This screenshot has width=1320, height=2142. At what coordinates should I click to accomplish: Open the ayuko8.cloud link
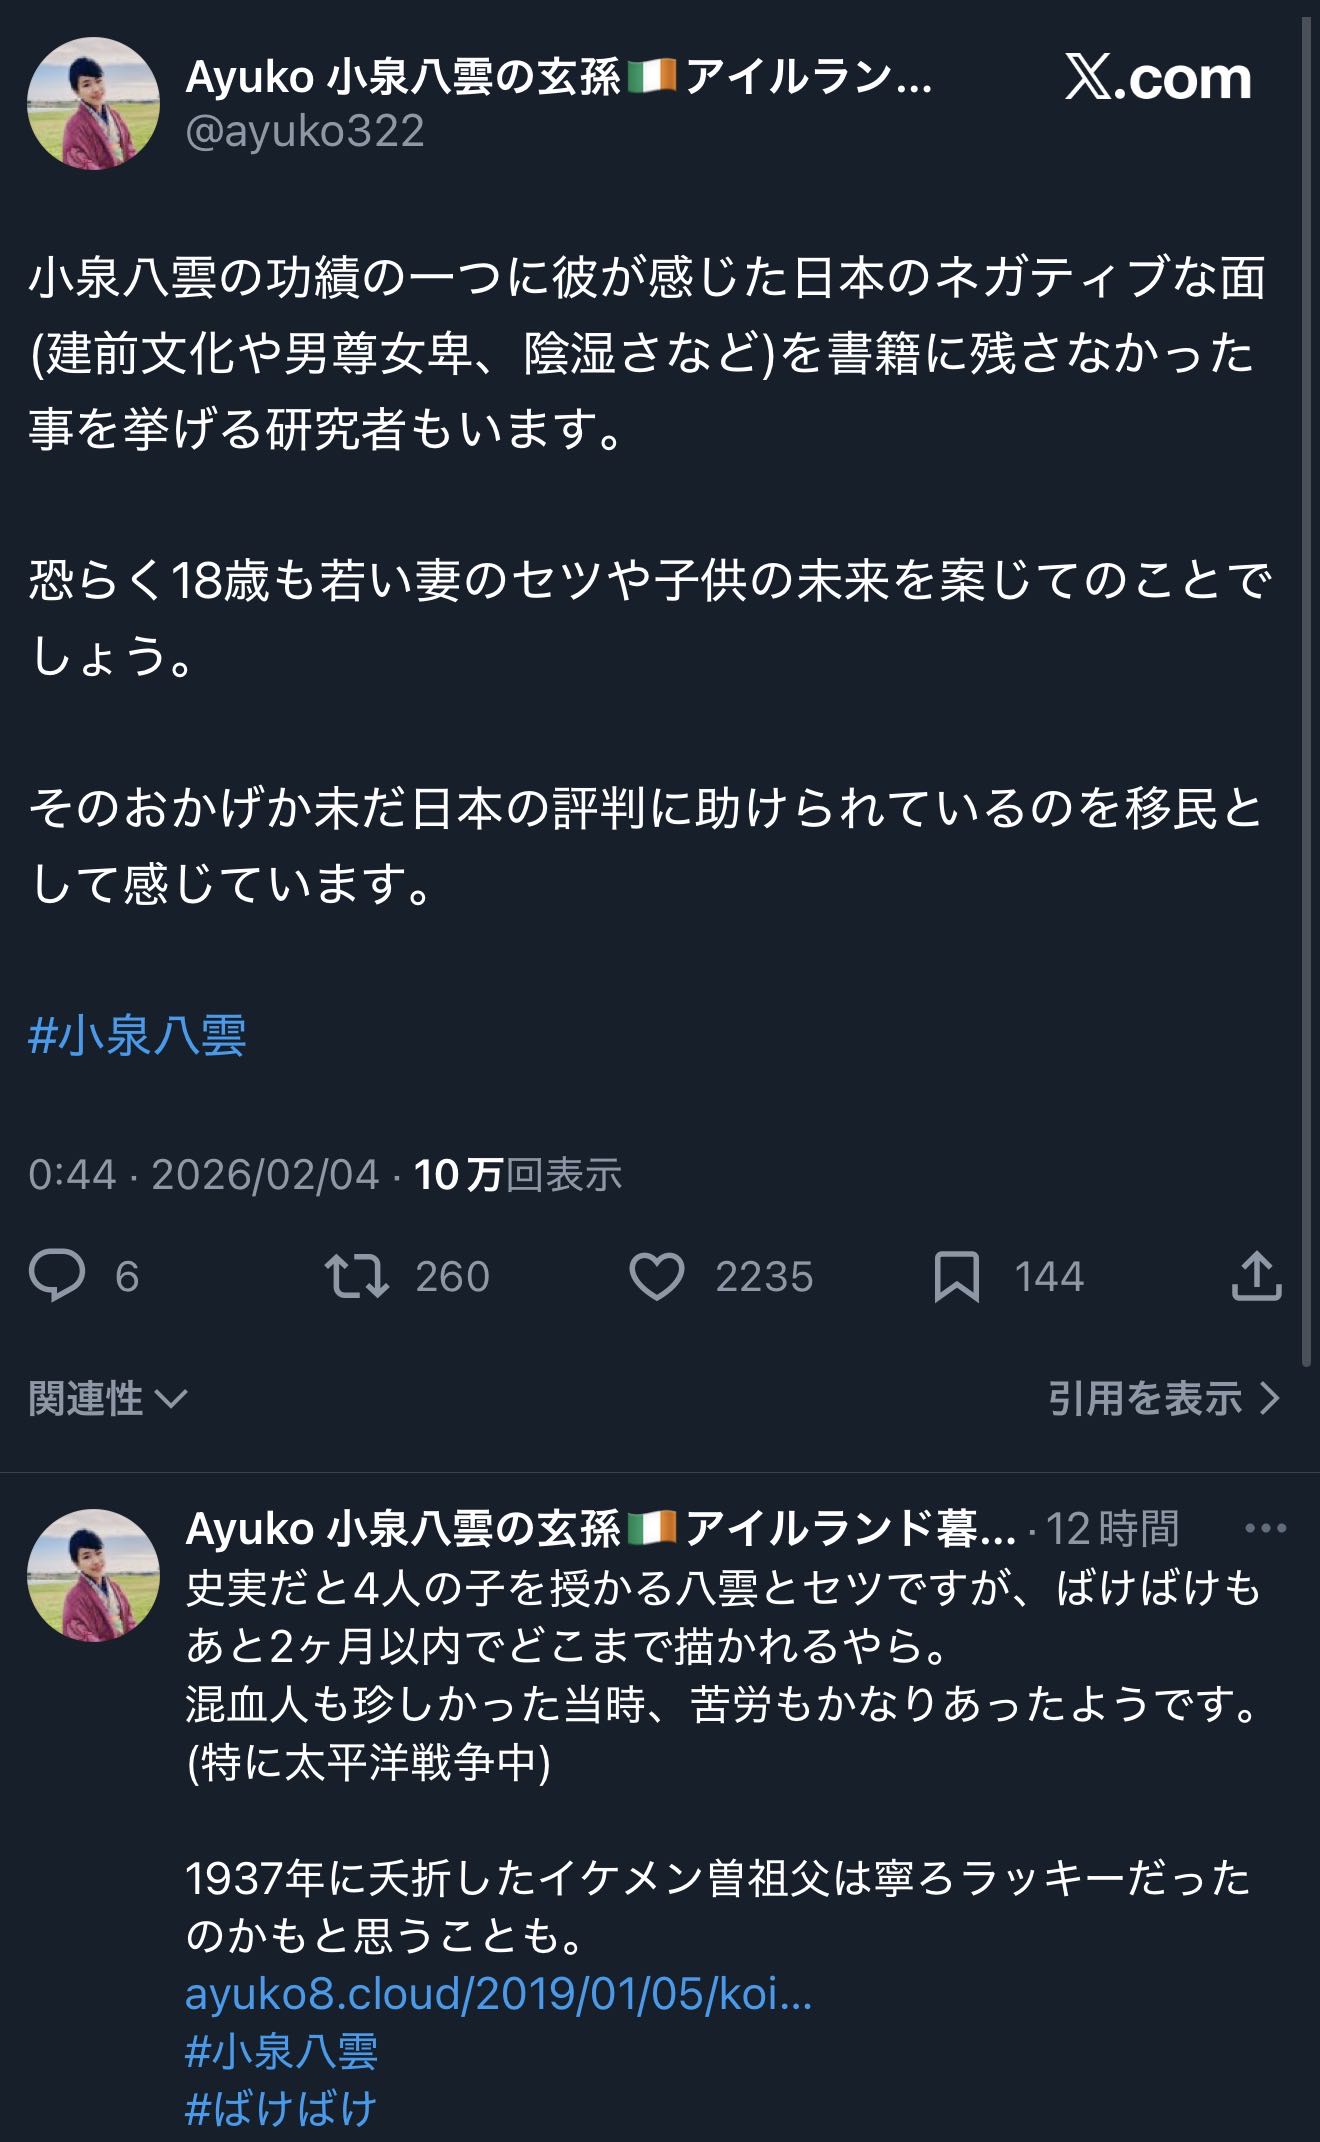pos(498,1994)
